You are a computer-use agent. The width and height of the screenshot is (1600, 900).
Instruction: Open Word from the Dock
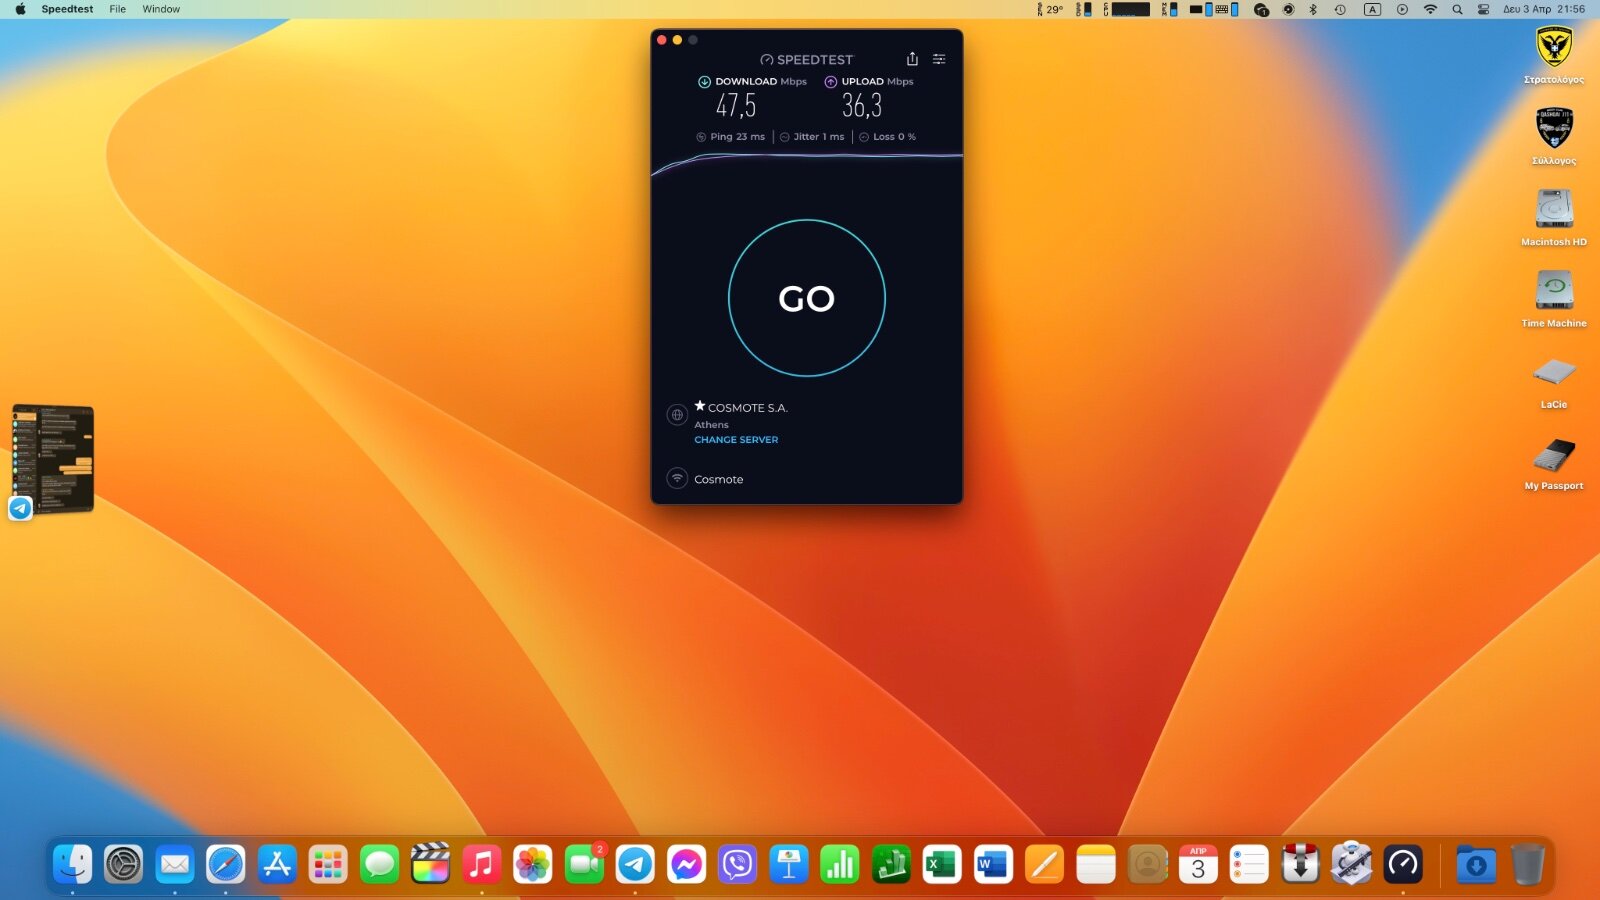pyautogui.click(x=993, y=864)
